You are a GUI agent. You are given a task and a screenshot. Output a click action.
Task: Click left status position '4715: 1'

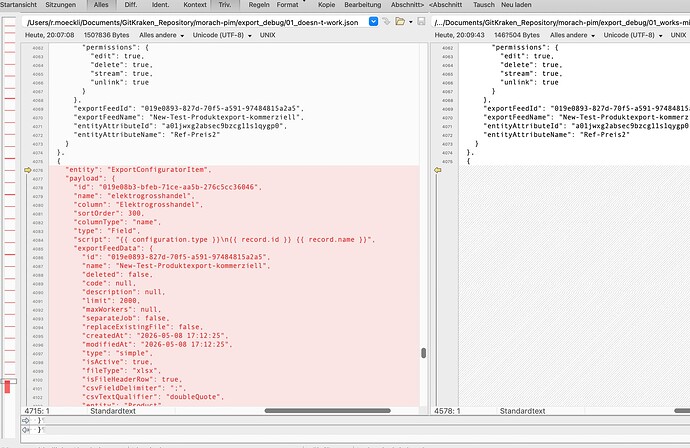click(37, 411)
